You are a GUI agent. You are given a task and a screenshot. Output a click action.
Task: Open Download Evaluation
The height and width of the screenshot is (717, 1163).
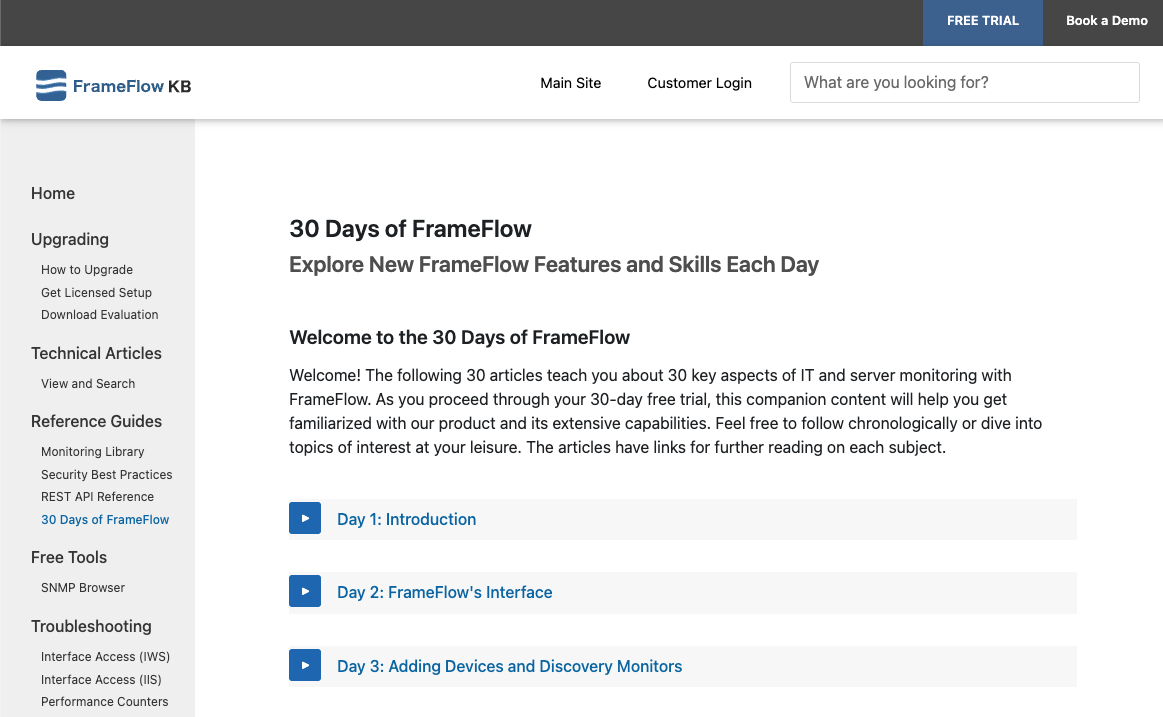99,315
